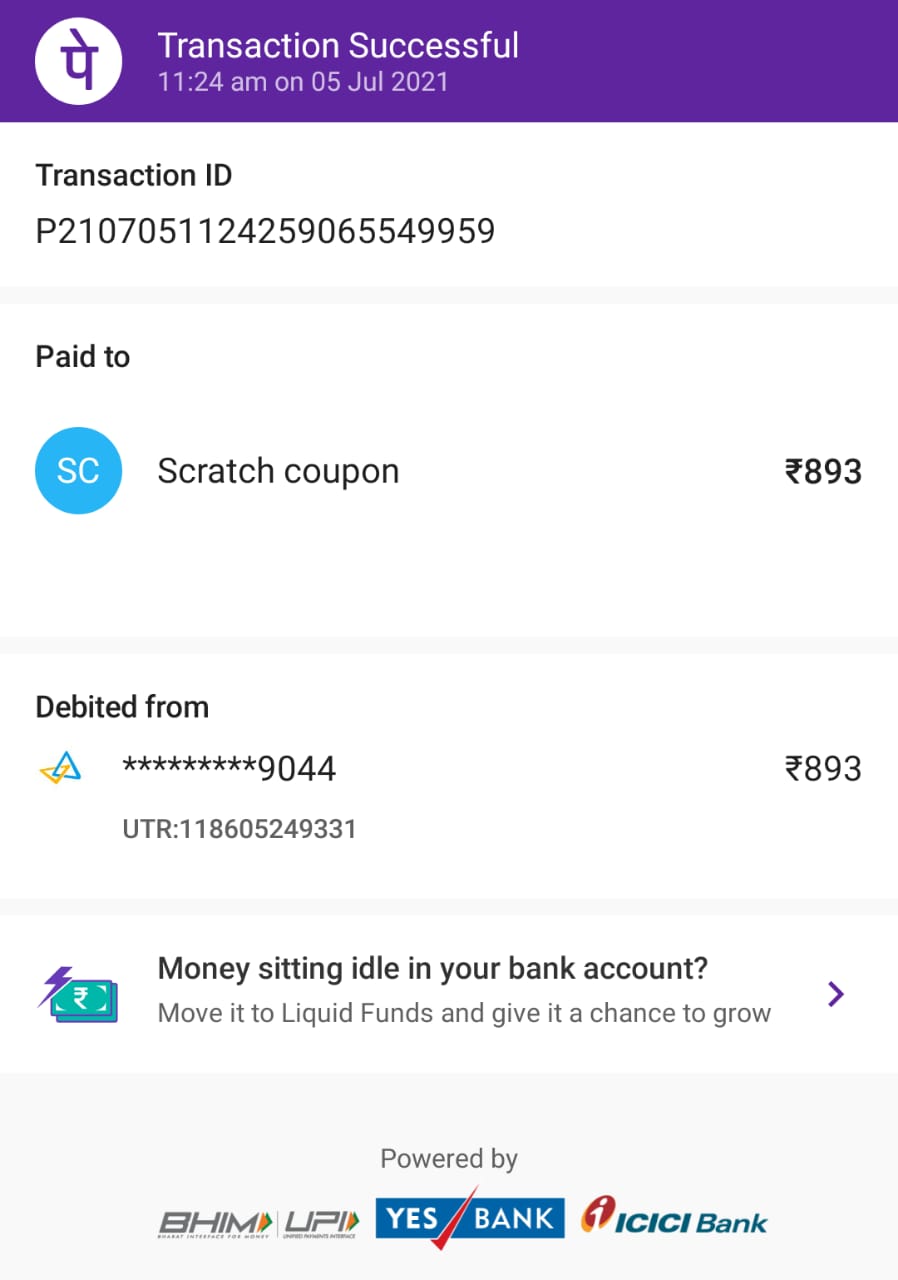Select the Transaction ID number
Viewport: 898px width, 1280px height.
click(265, 232)
